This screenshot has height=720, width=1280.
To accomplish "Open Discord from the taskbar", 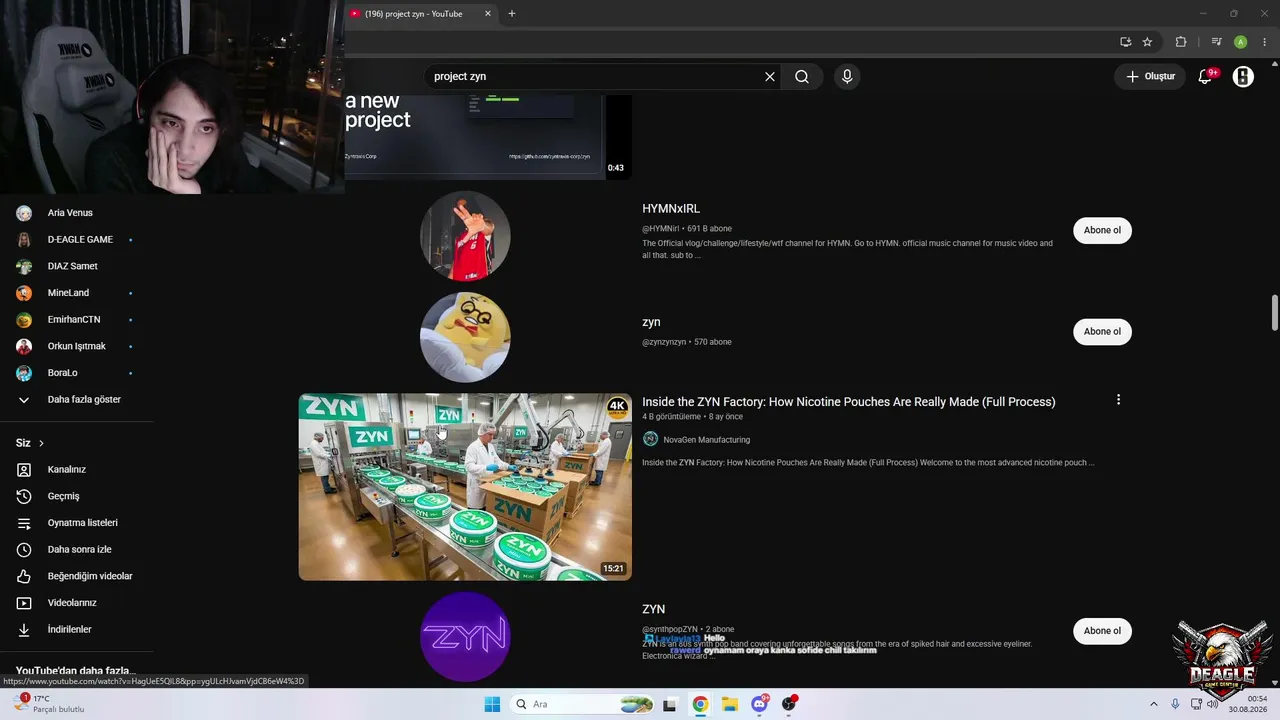I will [x=760, y=704].
